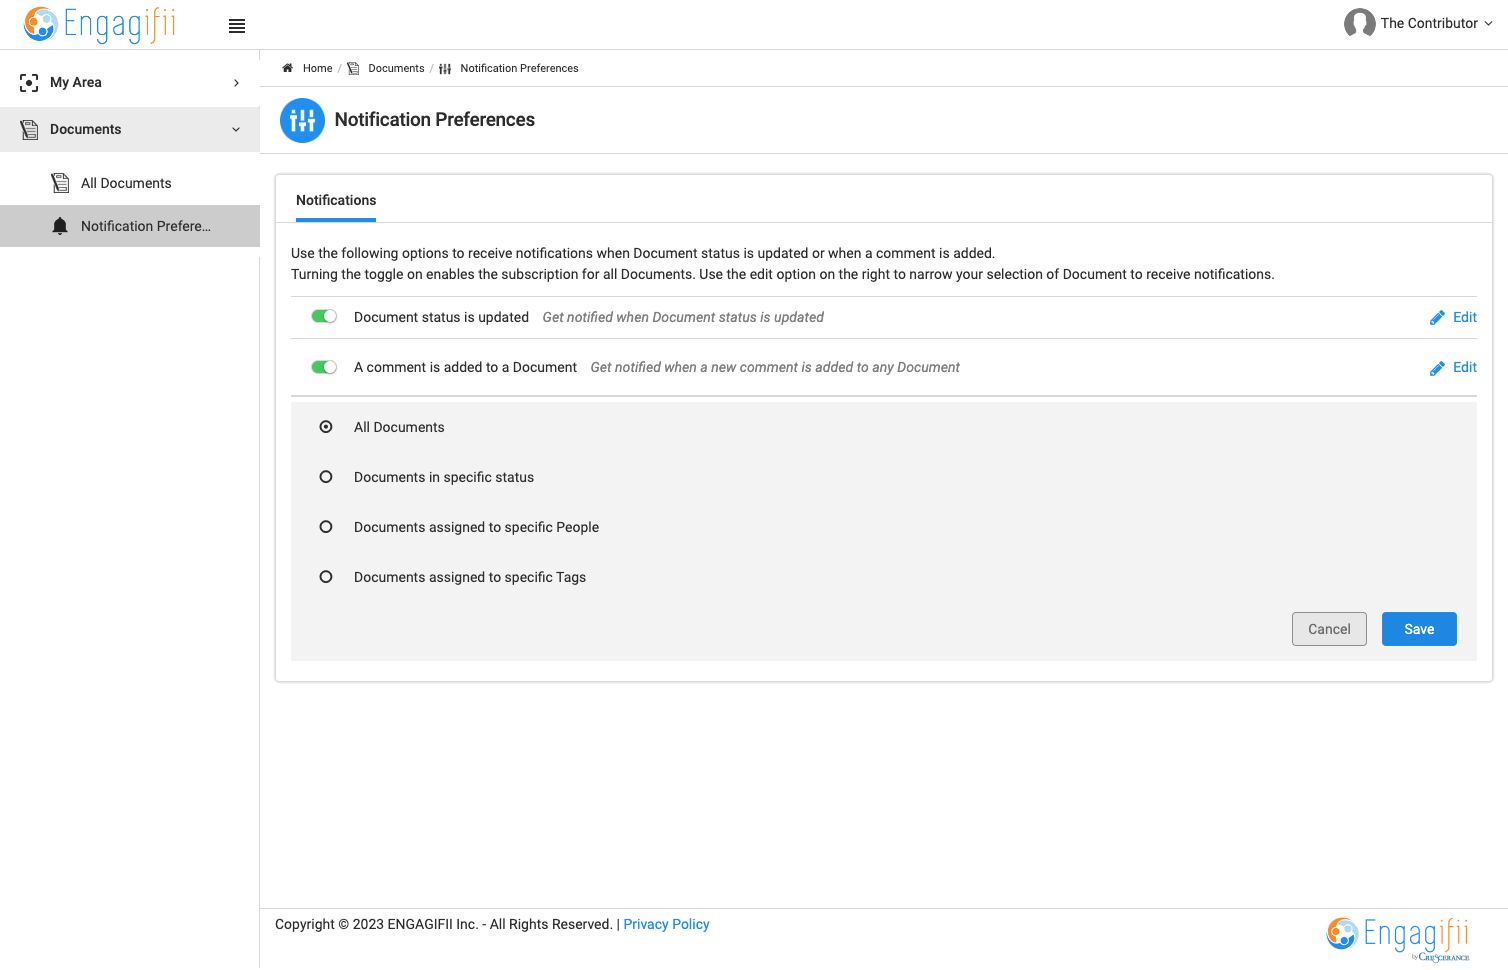This screenshot has height=970, width=1508.
Task: Click Edit link for comment added row
Action: [1465, 367]
